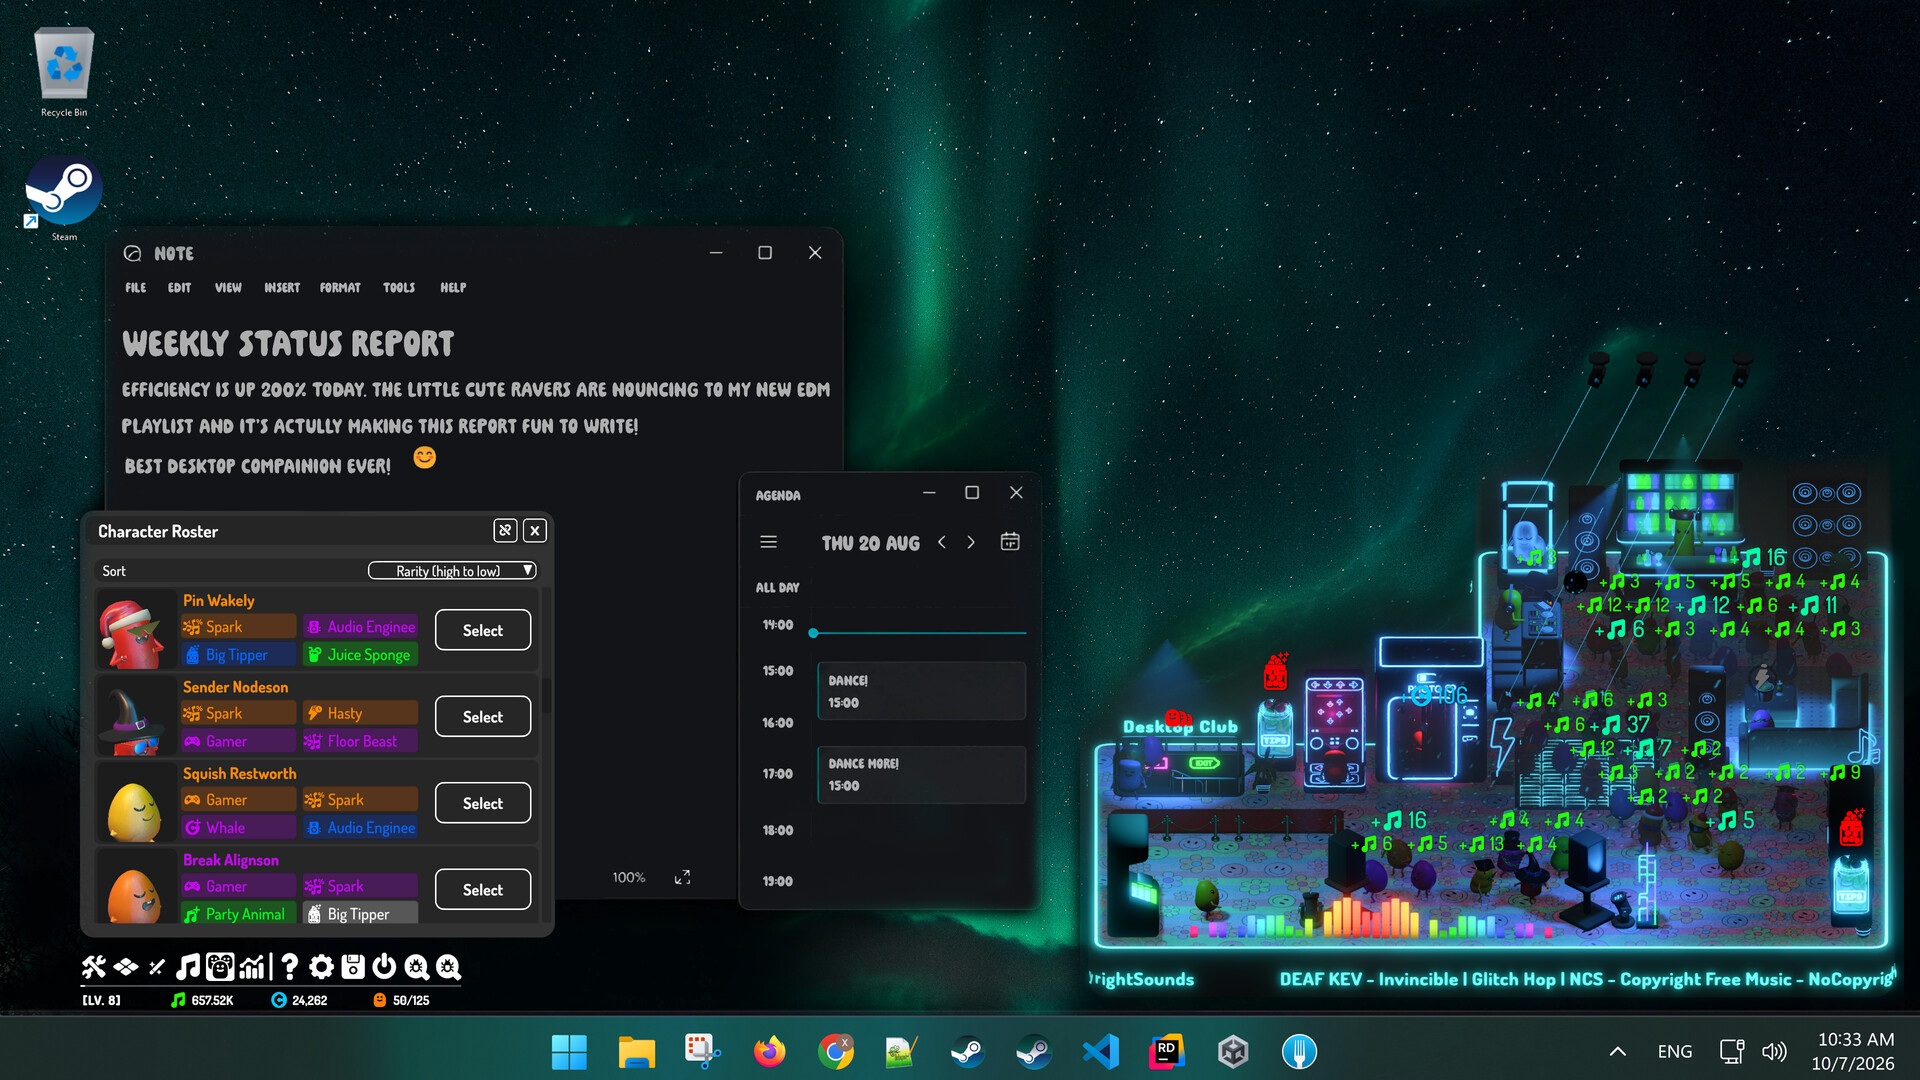This screenshot has width=1920, height=1080.
Task: Click Pin Wakely's Juice Sponge trait
Action: tap(360, 655)
